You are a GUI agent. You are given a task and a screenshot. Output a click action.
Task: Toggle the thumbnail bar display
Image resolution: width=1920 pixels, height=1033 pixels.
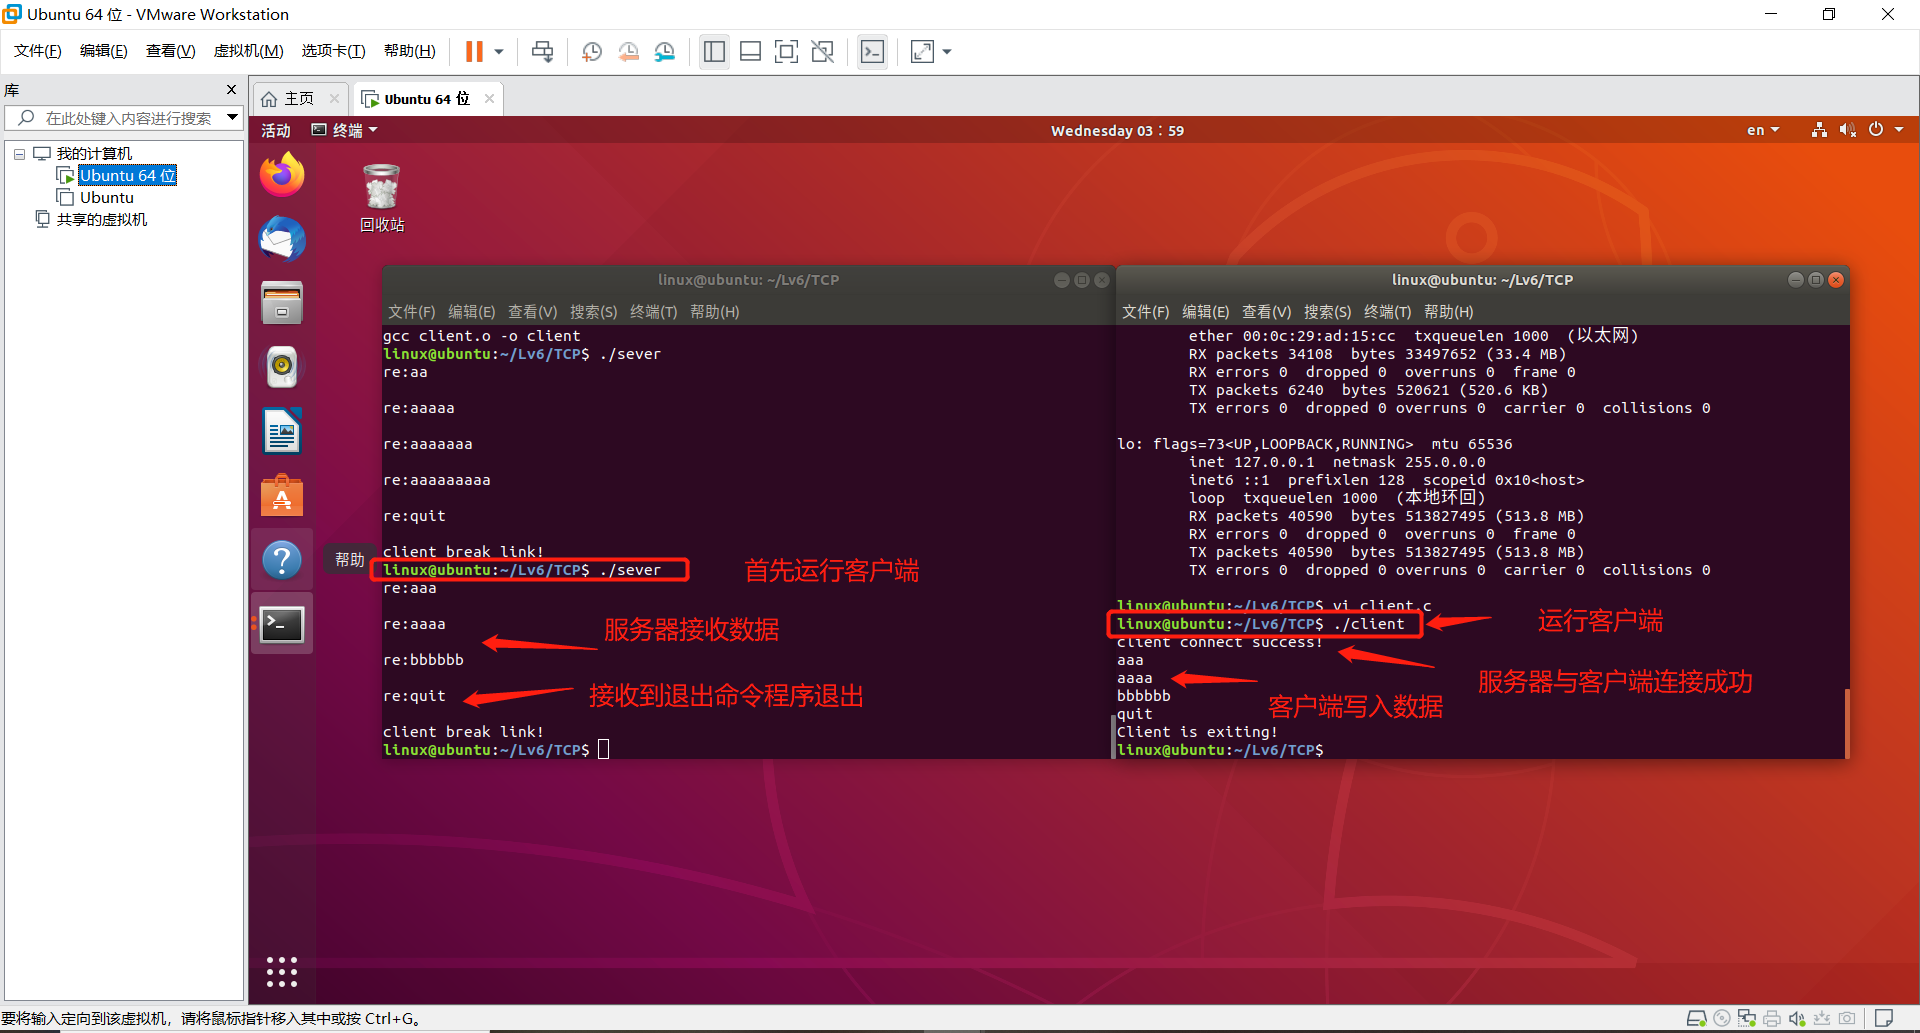(x=750, y=51)
